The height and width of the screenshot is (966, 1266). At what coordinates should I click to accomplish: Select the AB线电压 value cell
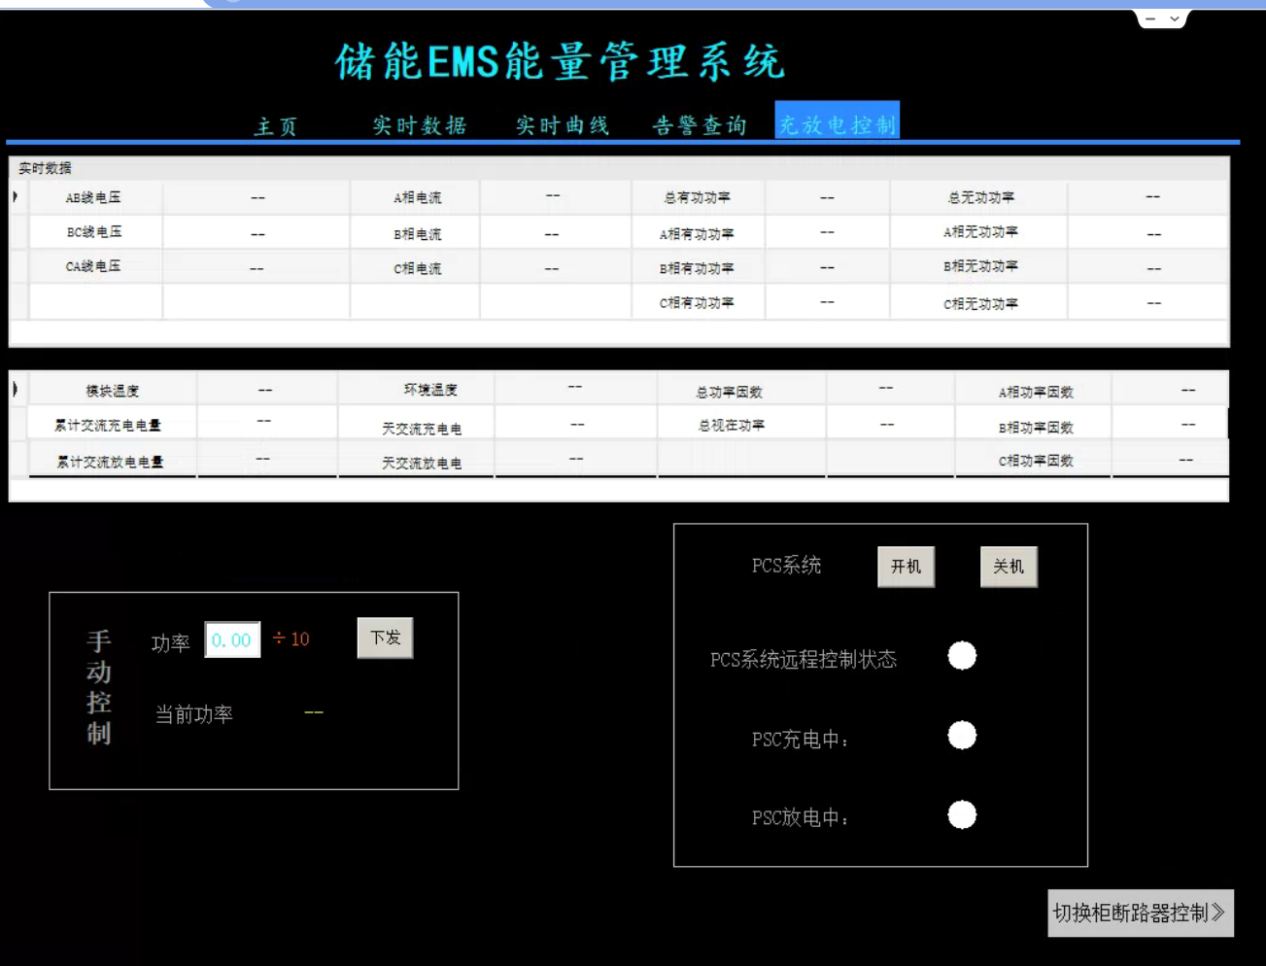click(257, 196)
